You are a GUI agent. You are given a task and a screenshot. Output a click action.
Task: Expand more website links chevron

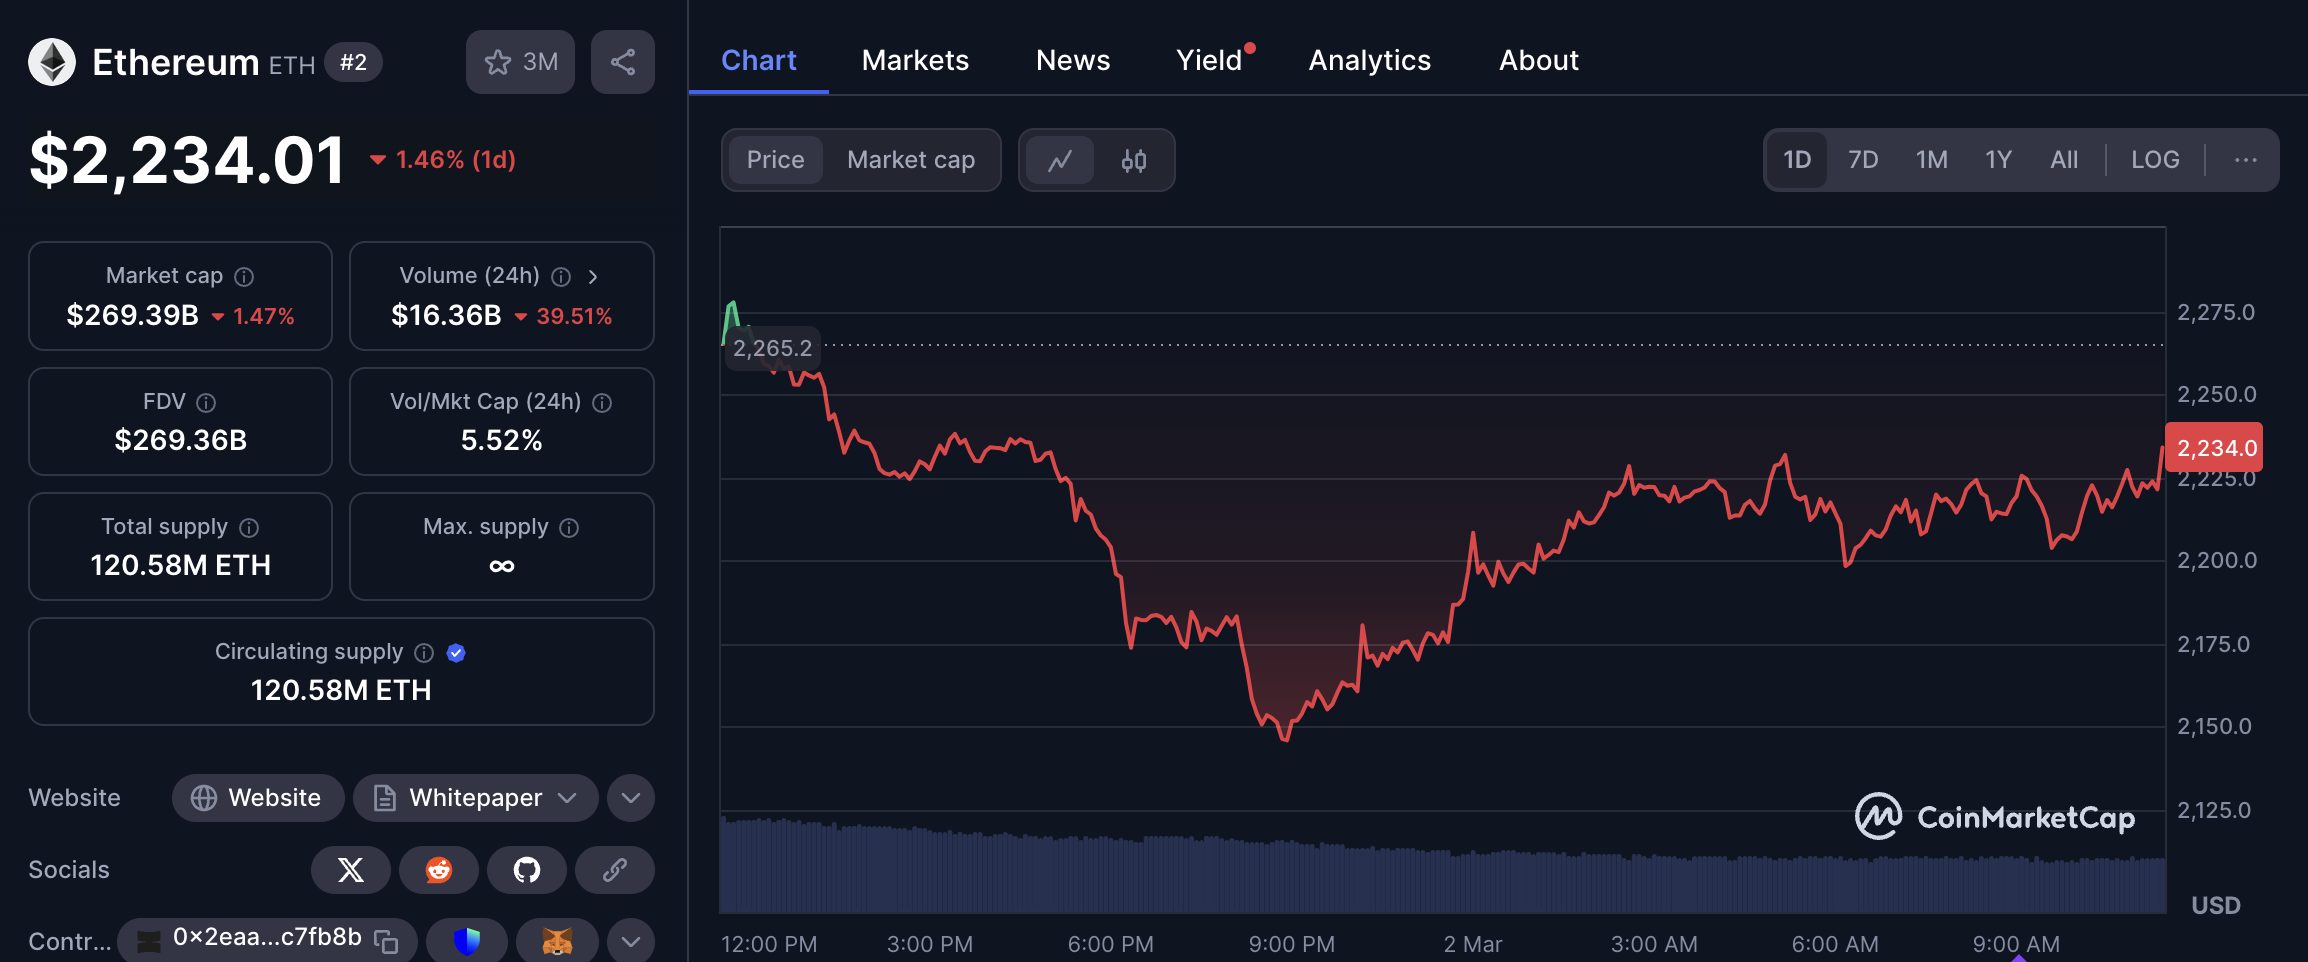(x=631, y=798)
